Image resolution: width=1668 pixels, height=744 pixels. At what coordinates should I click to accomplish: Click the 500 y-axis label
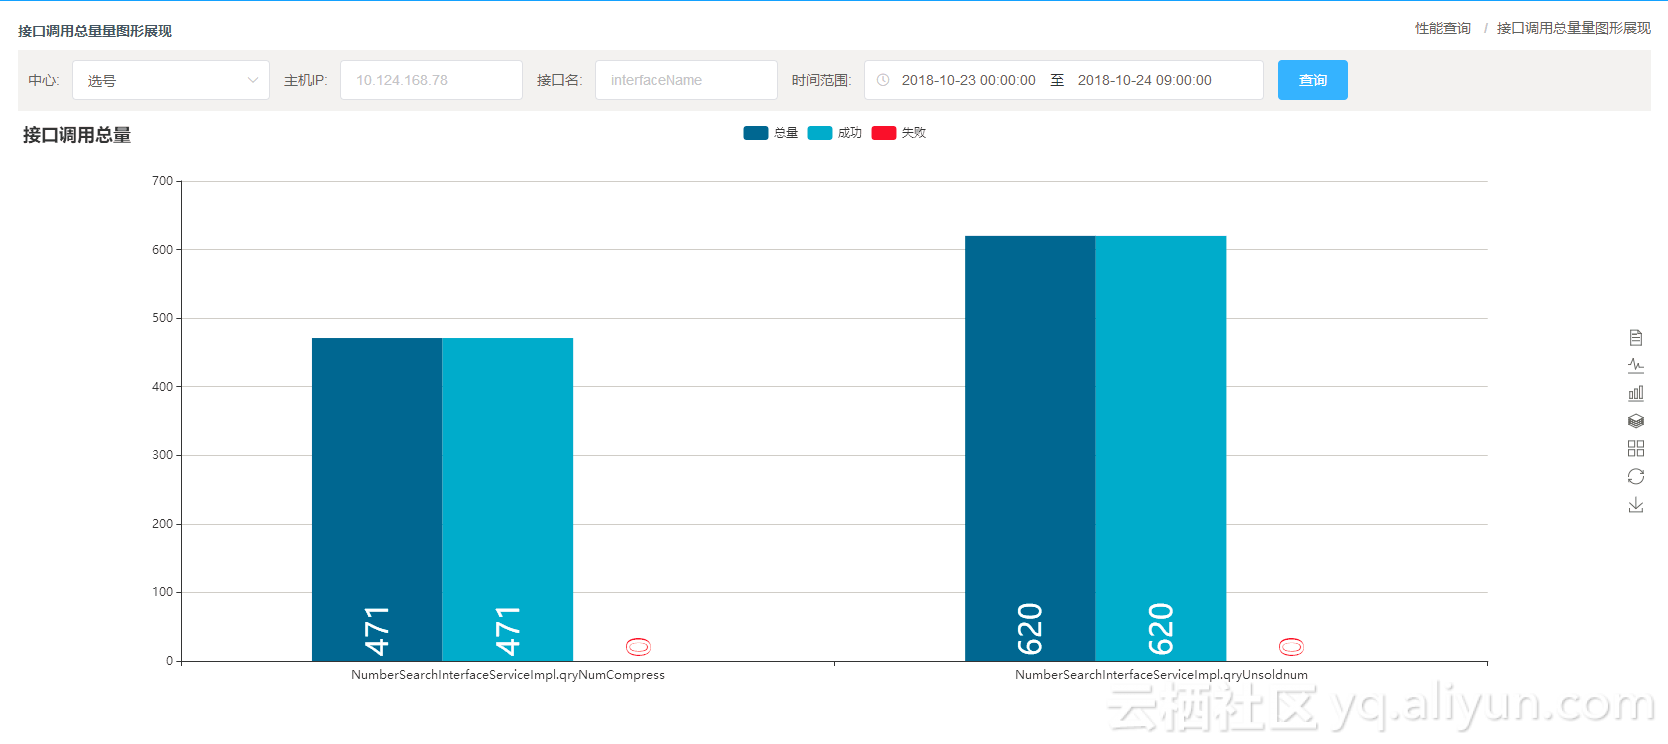162,318
